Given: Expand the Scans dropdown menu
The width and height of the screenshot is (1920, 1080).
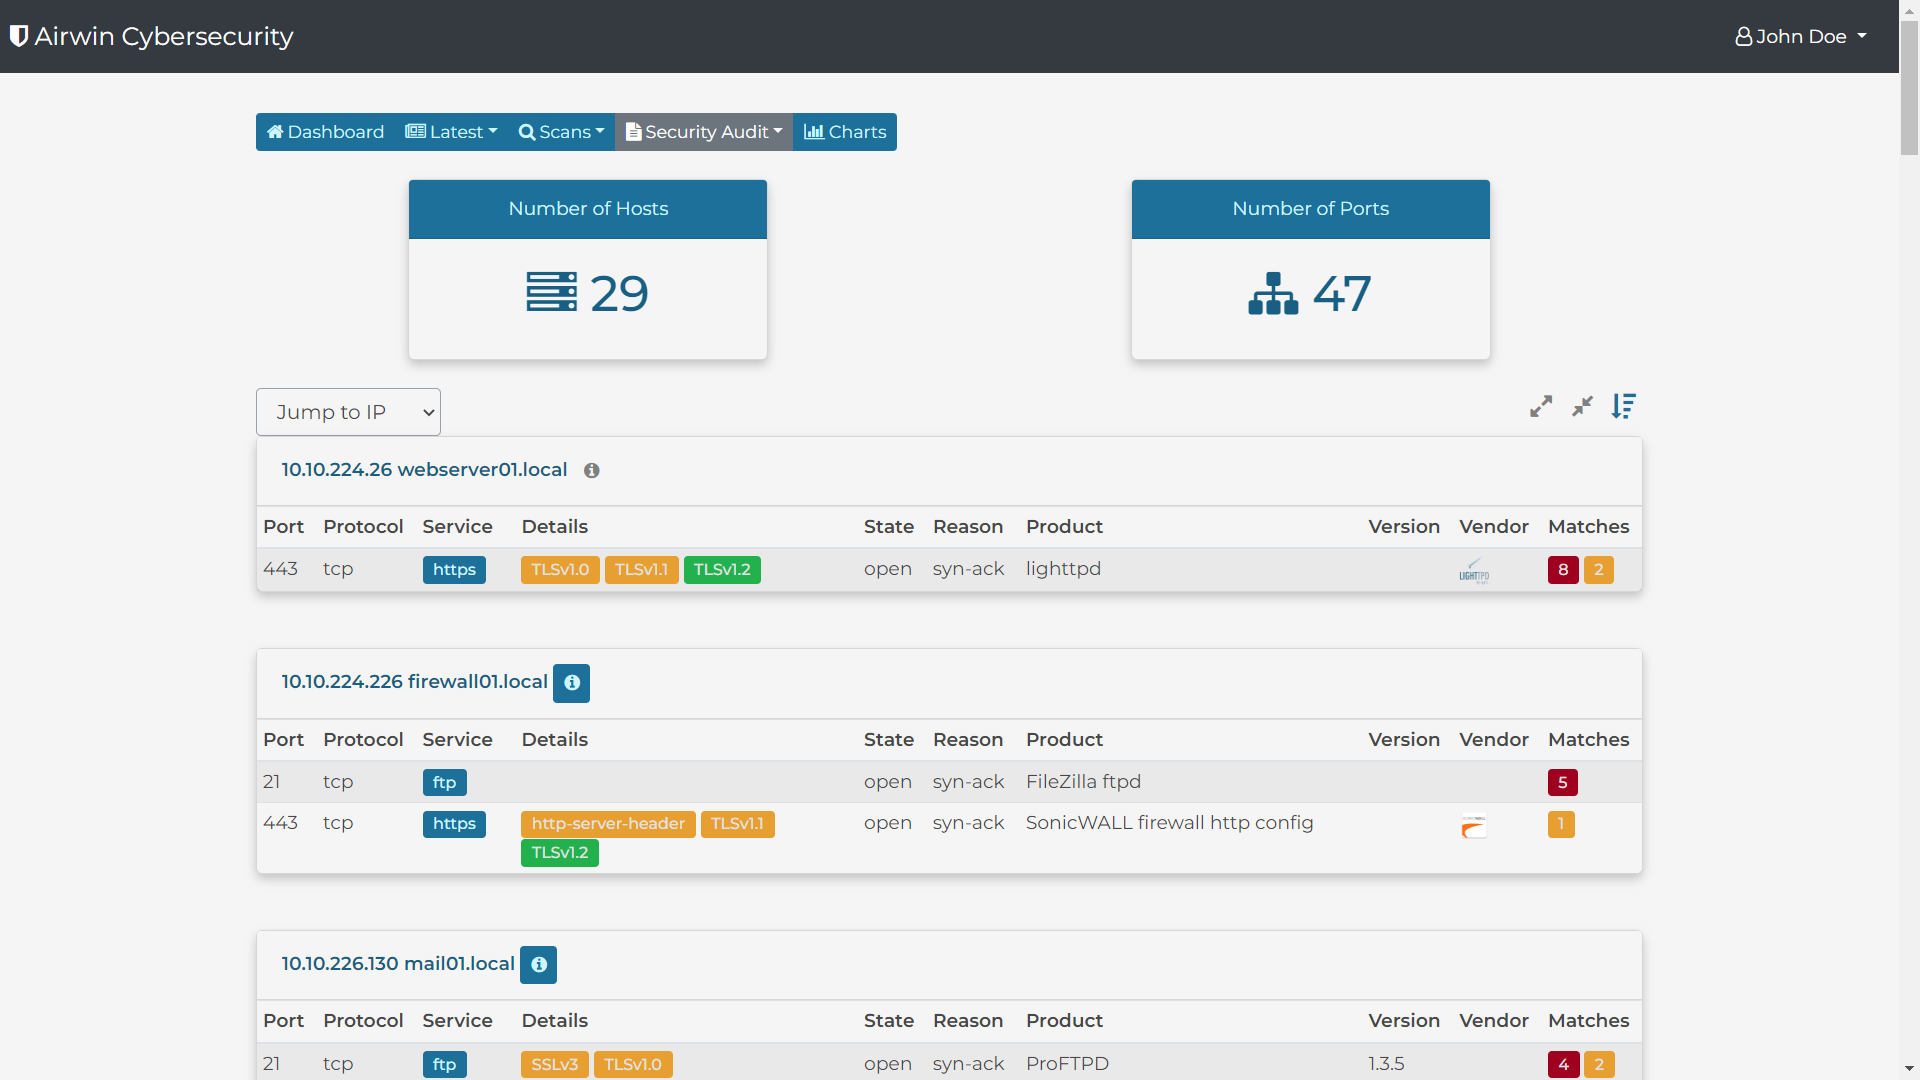Looking at the screenshot, I should coord(561,132).
